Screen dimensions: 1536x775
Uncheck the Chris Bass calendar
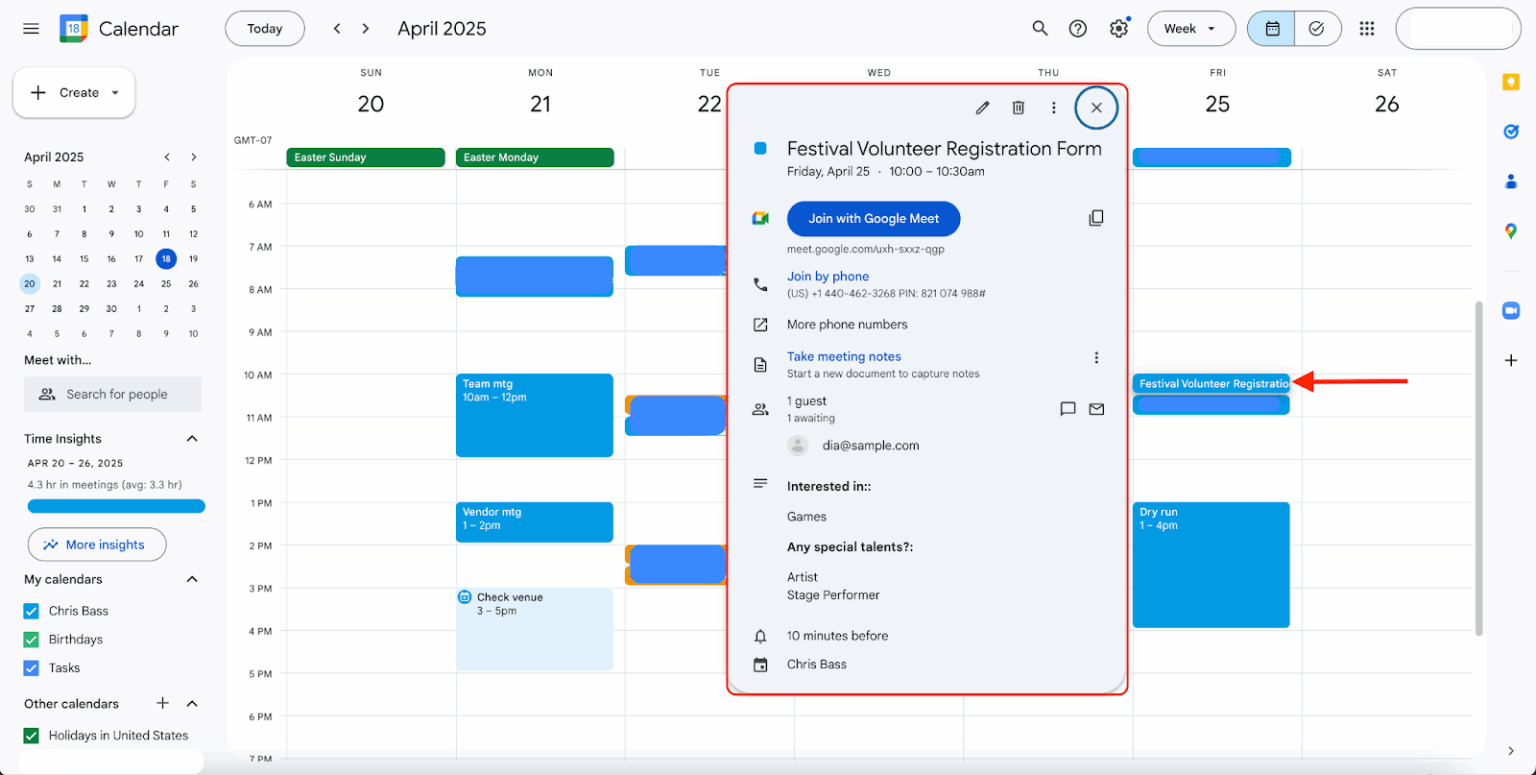pos(31,611)
